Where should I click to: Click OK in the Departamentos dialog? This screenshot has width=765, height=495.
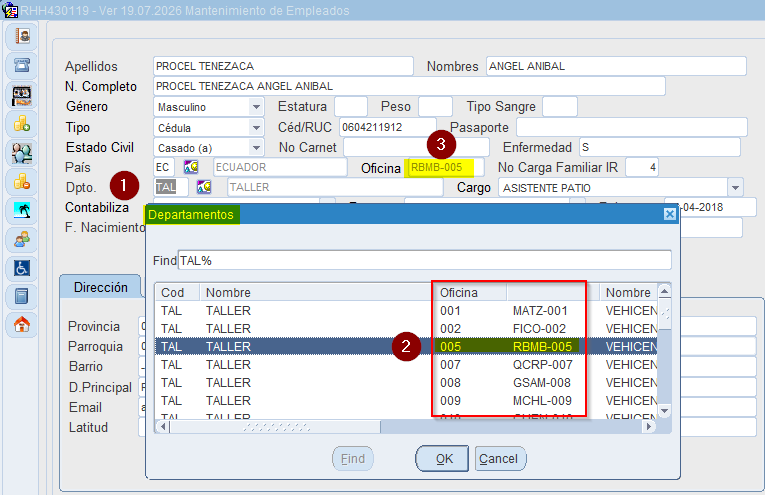tap(443, 458)
